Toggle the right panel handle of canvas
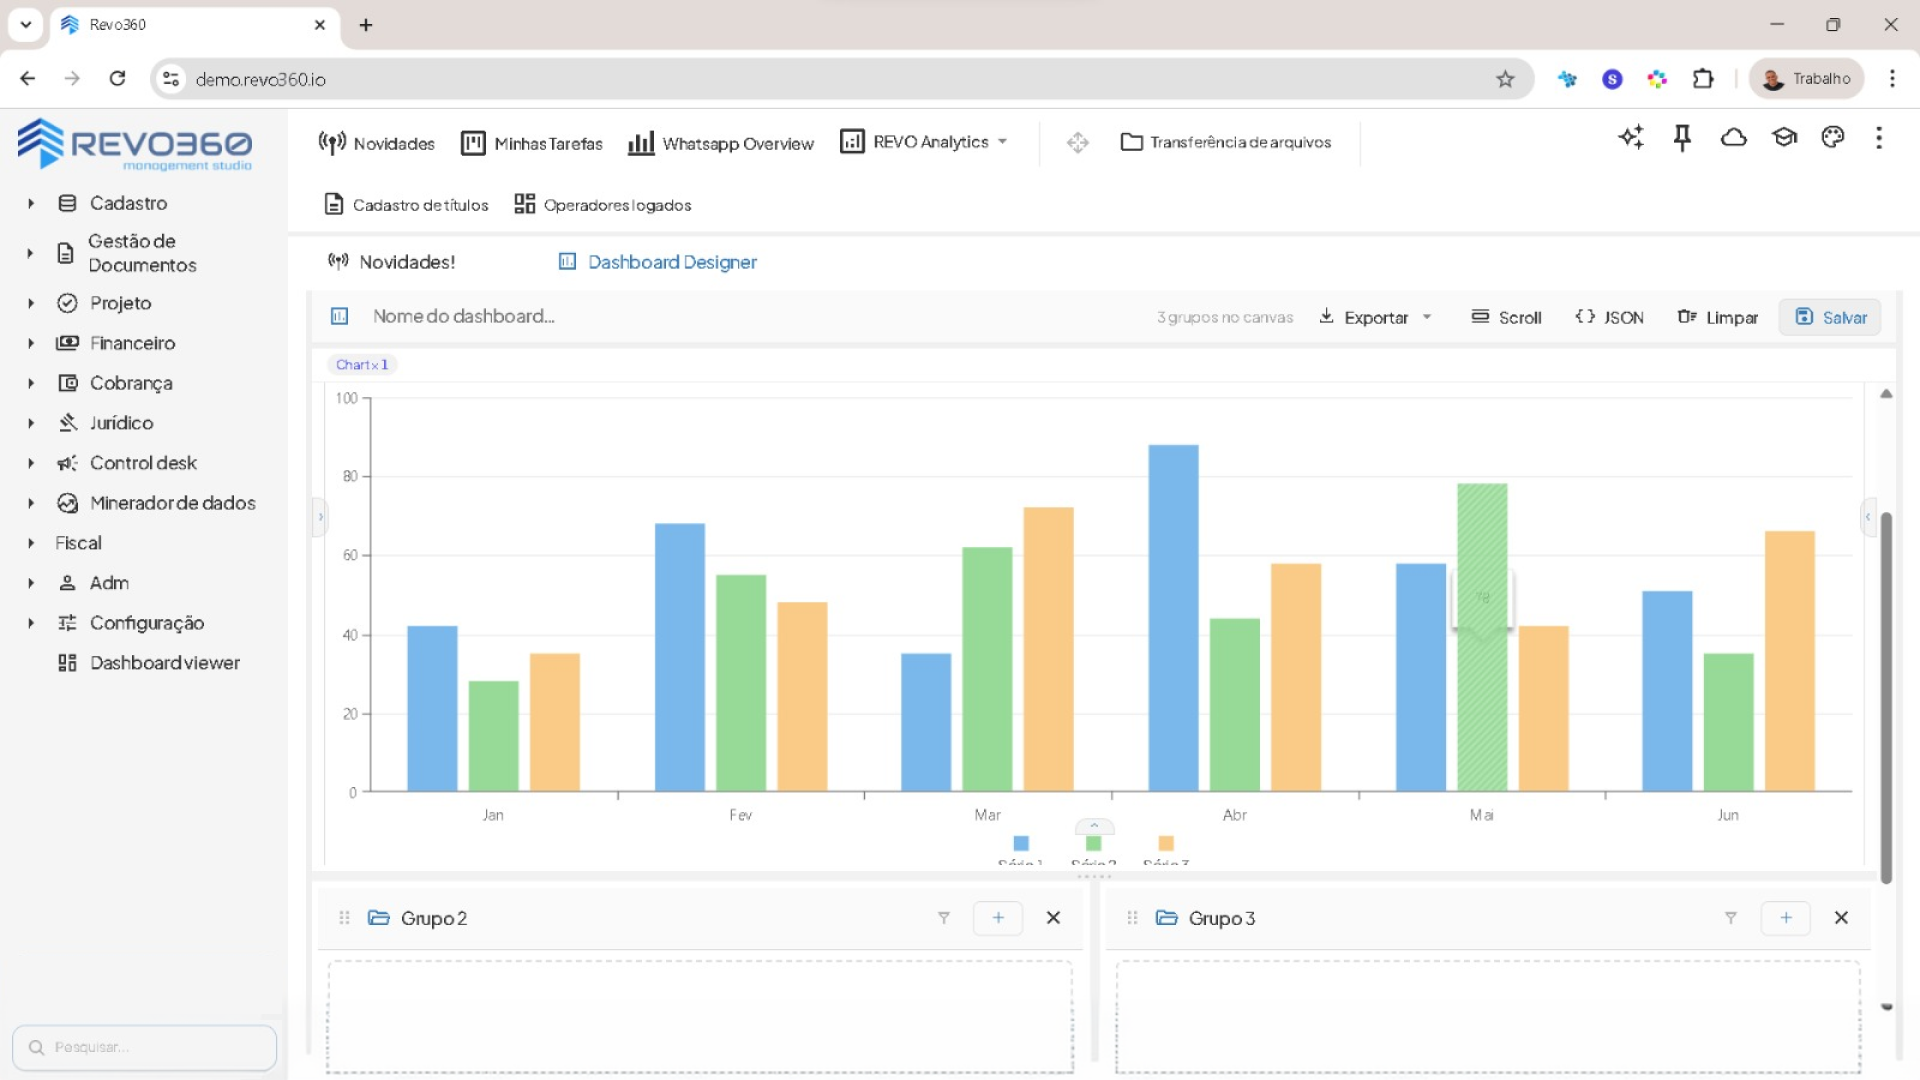The width and height of the screenshot is (1920, 1080). click(x=1867, y=517)
